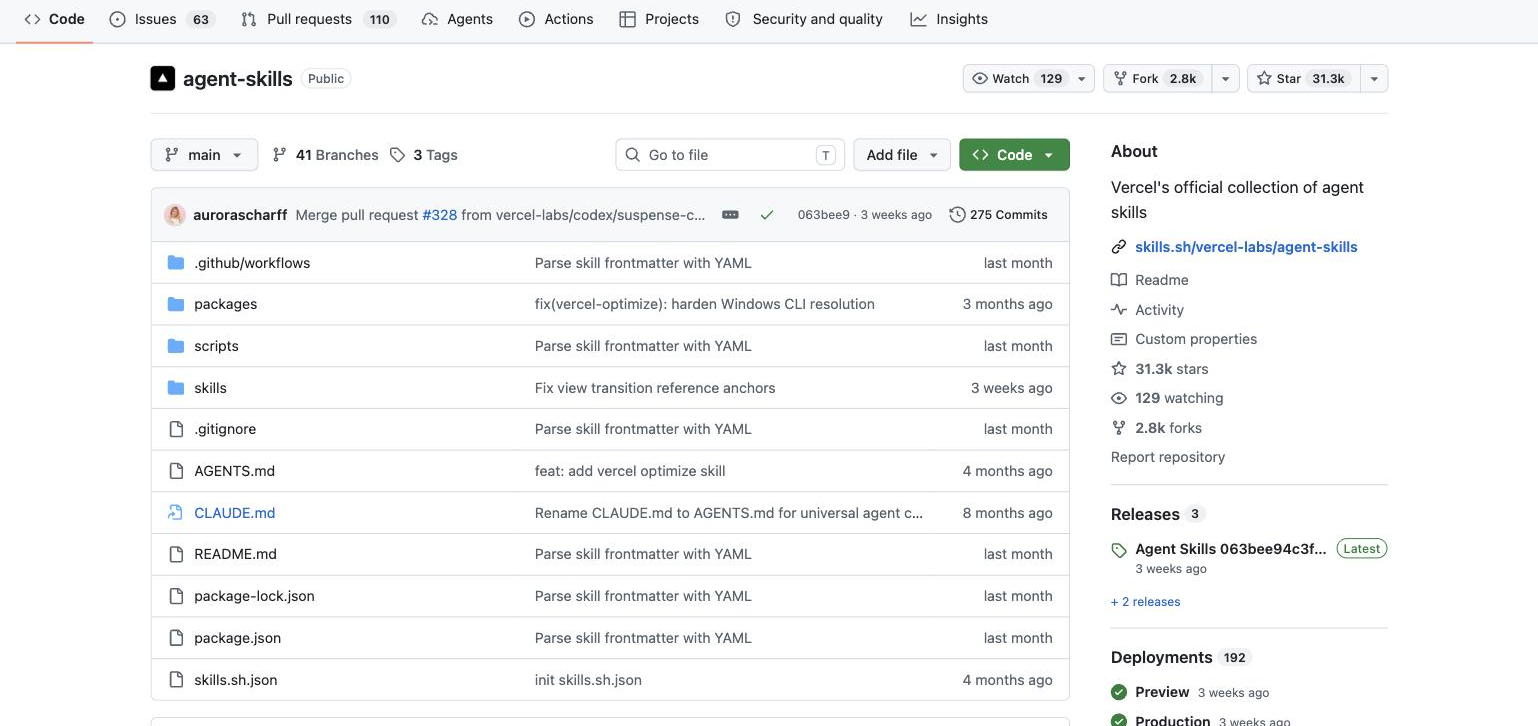Open the Pull requests tab
The width and height of the screenshot is (1538, 726).
click(318, 19)
